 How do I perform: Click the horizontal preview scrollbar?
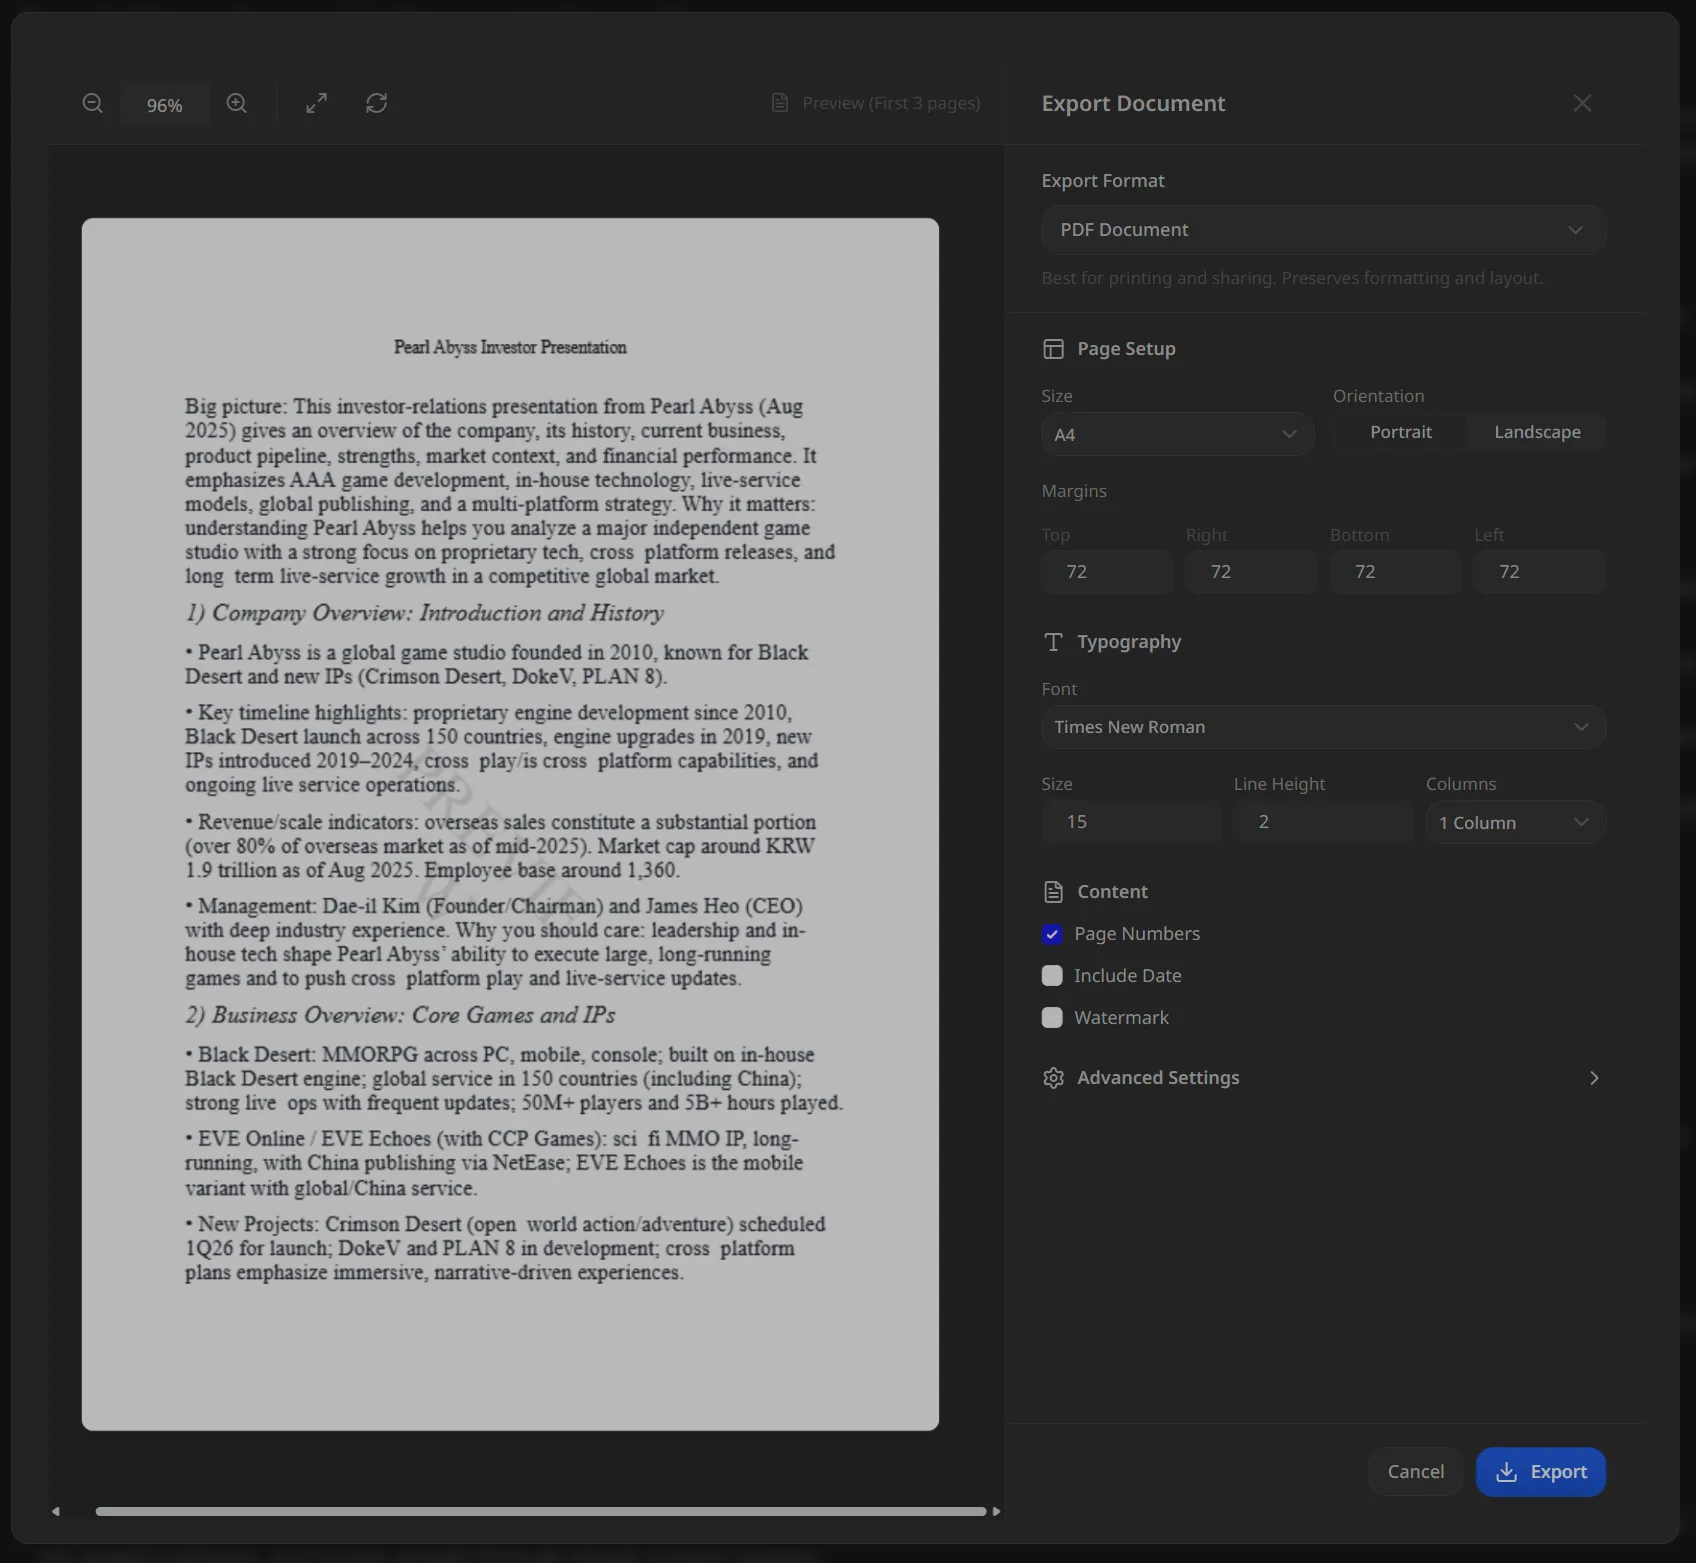[540, 1511]
